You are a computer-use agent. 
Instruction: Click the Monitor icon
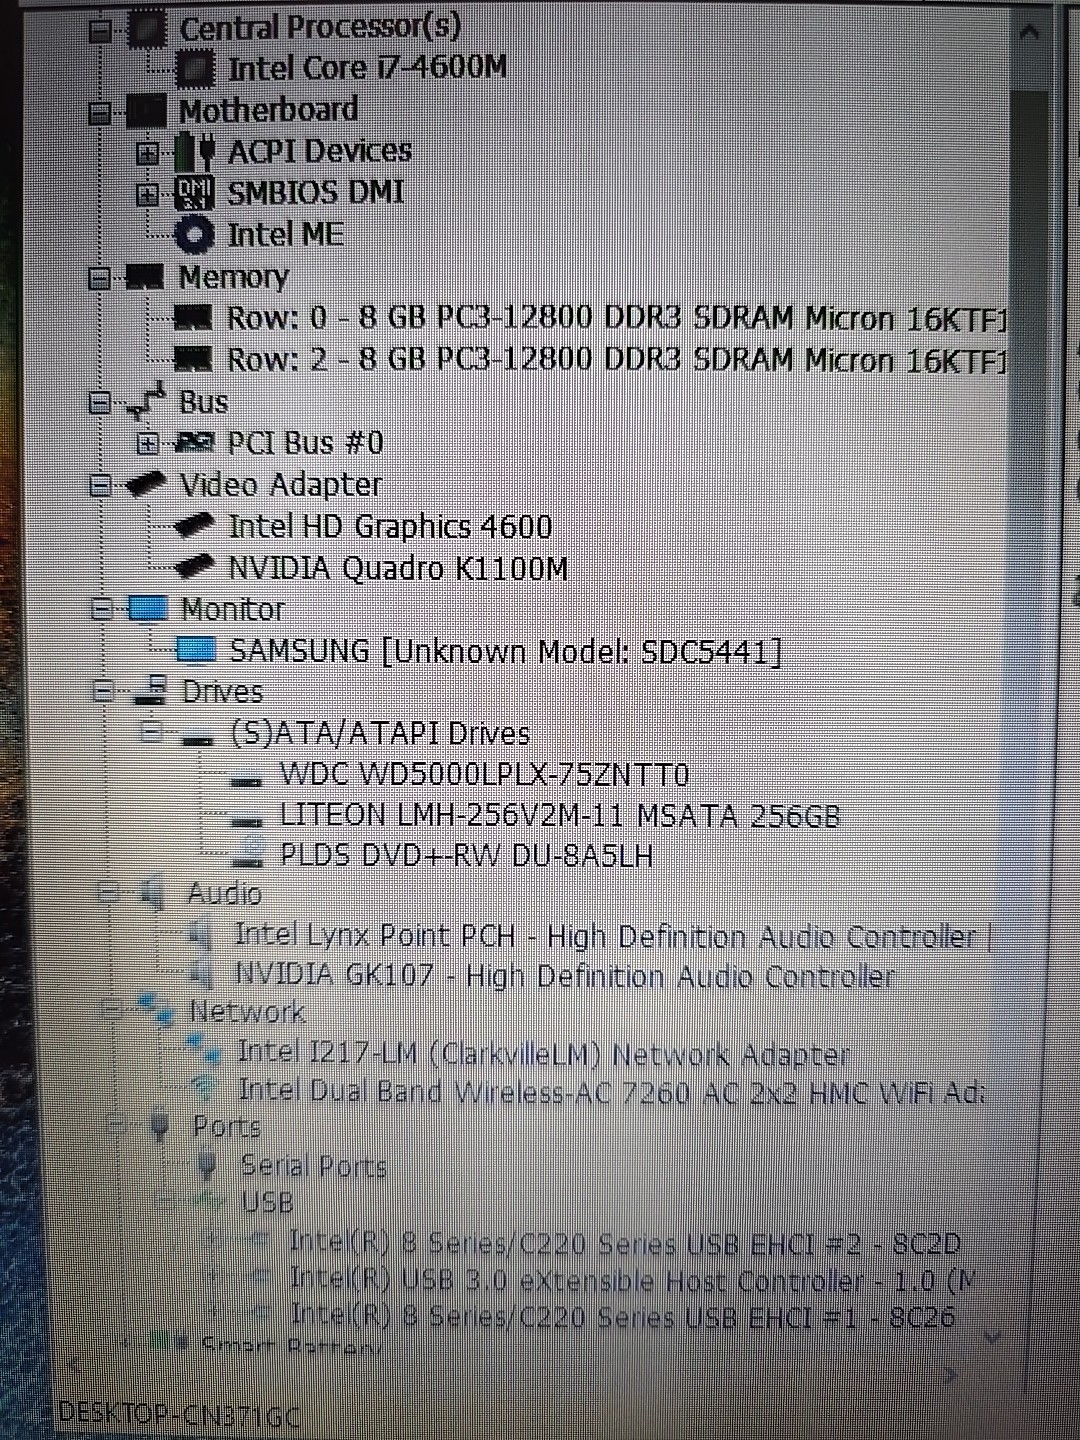point(148,609)
